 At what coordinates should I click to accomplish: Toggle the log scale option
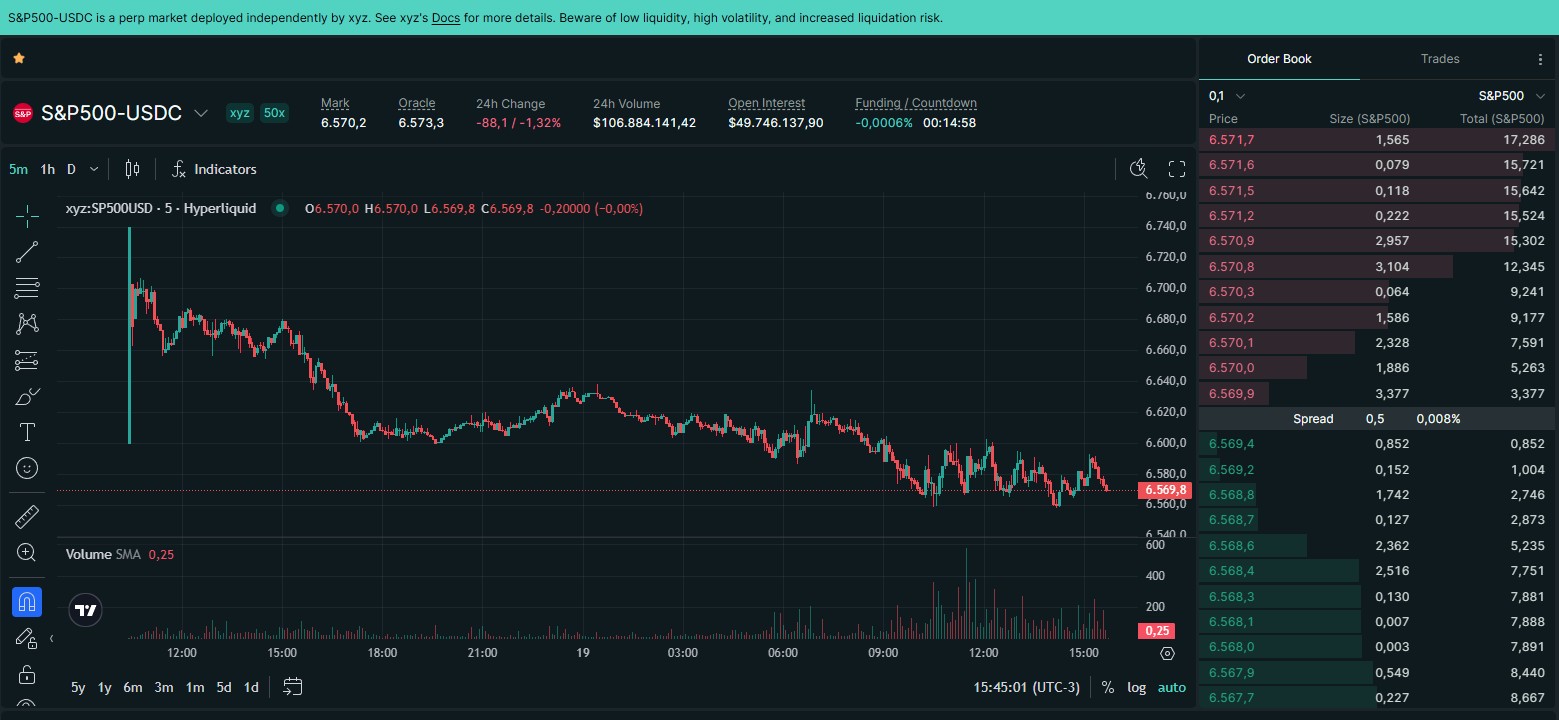click(1137, 687)
